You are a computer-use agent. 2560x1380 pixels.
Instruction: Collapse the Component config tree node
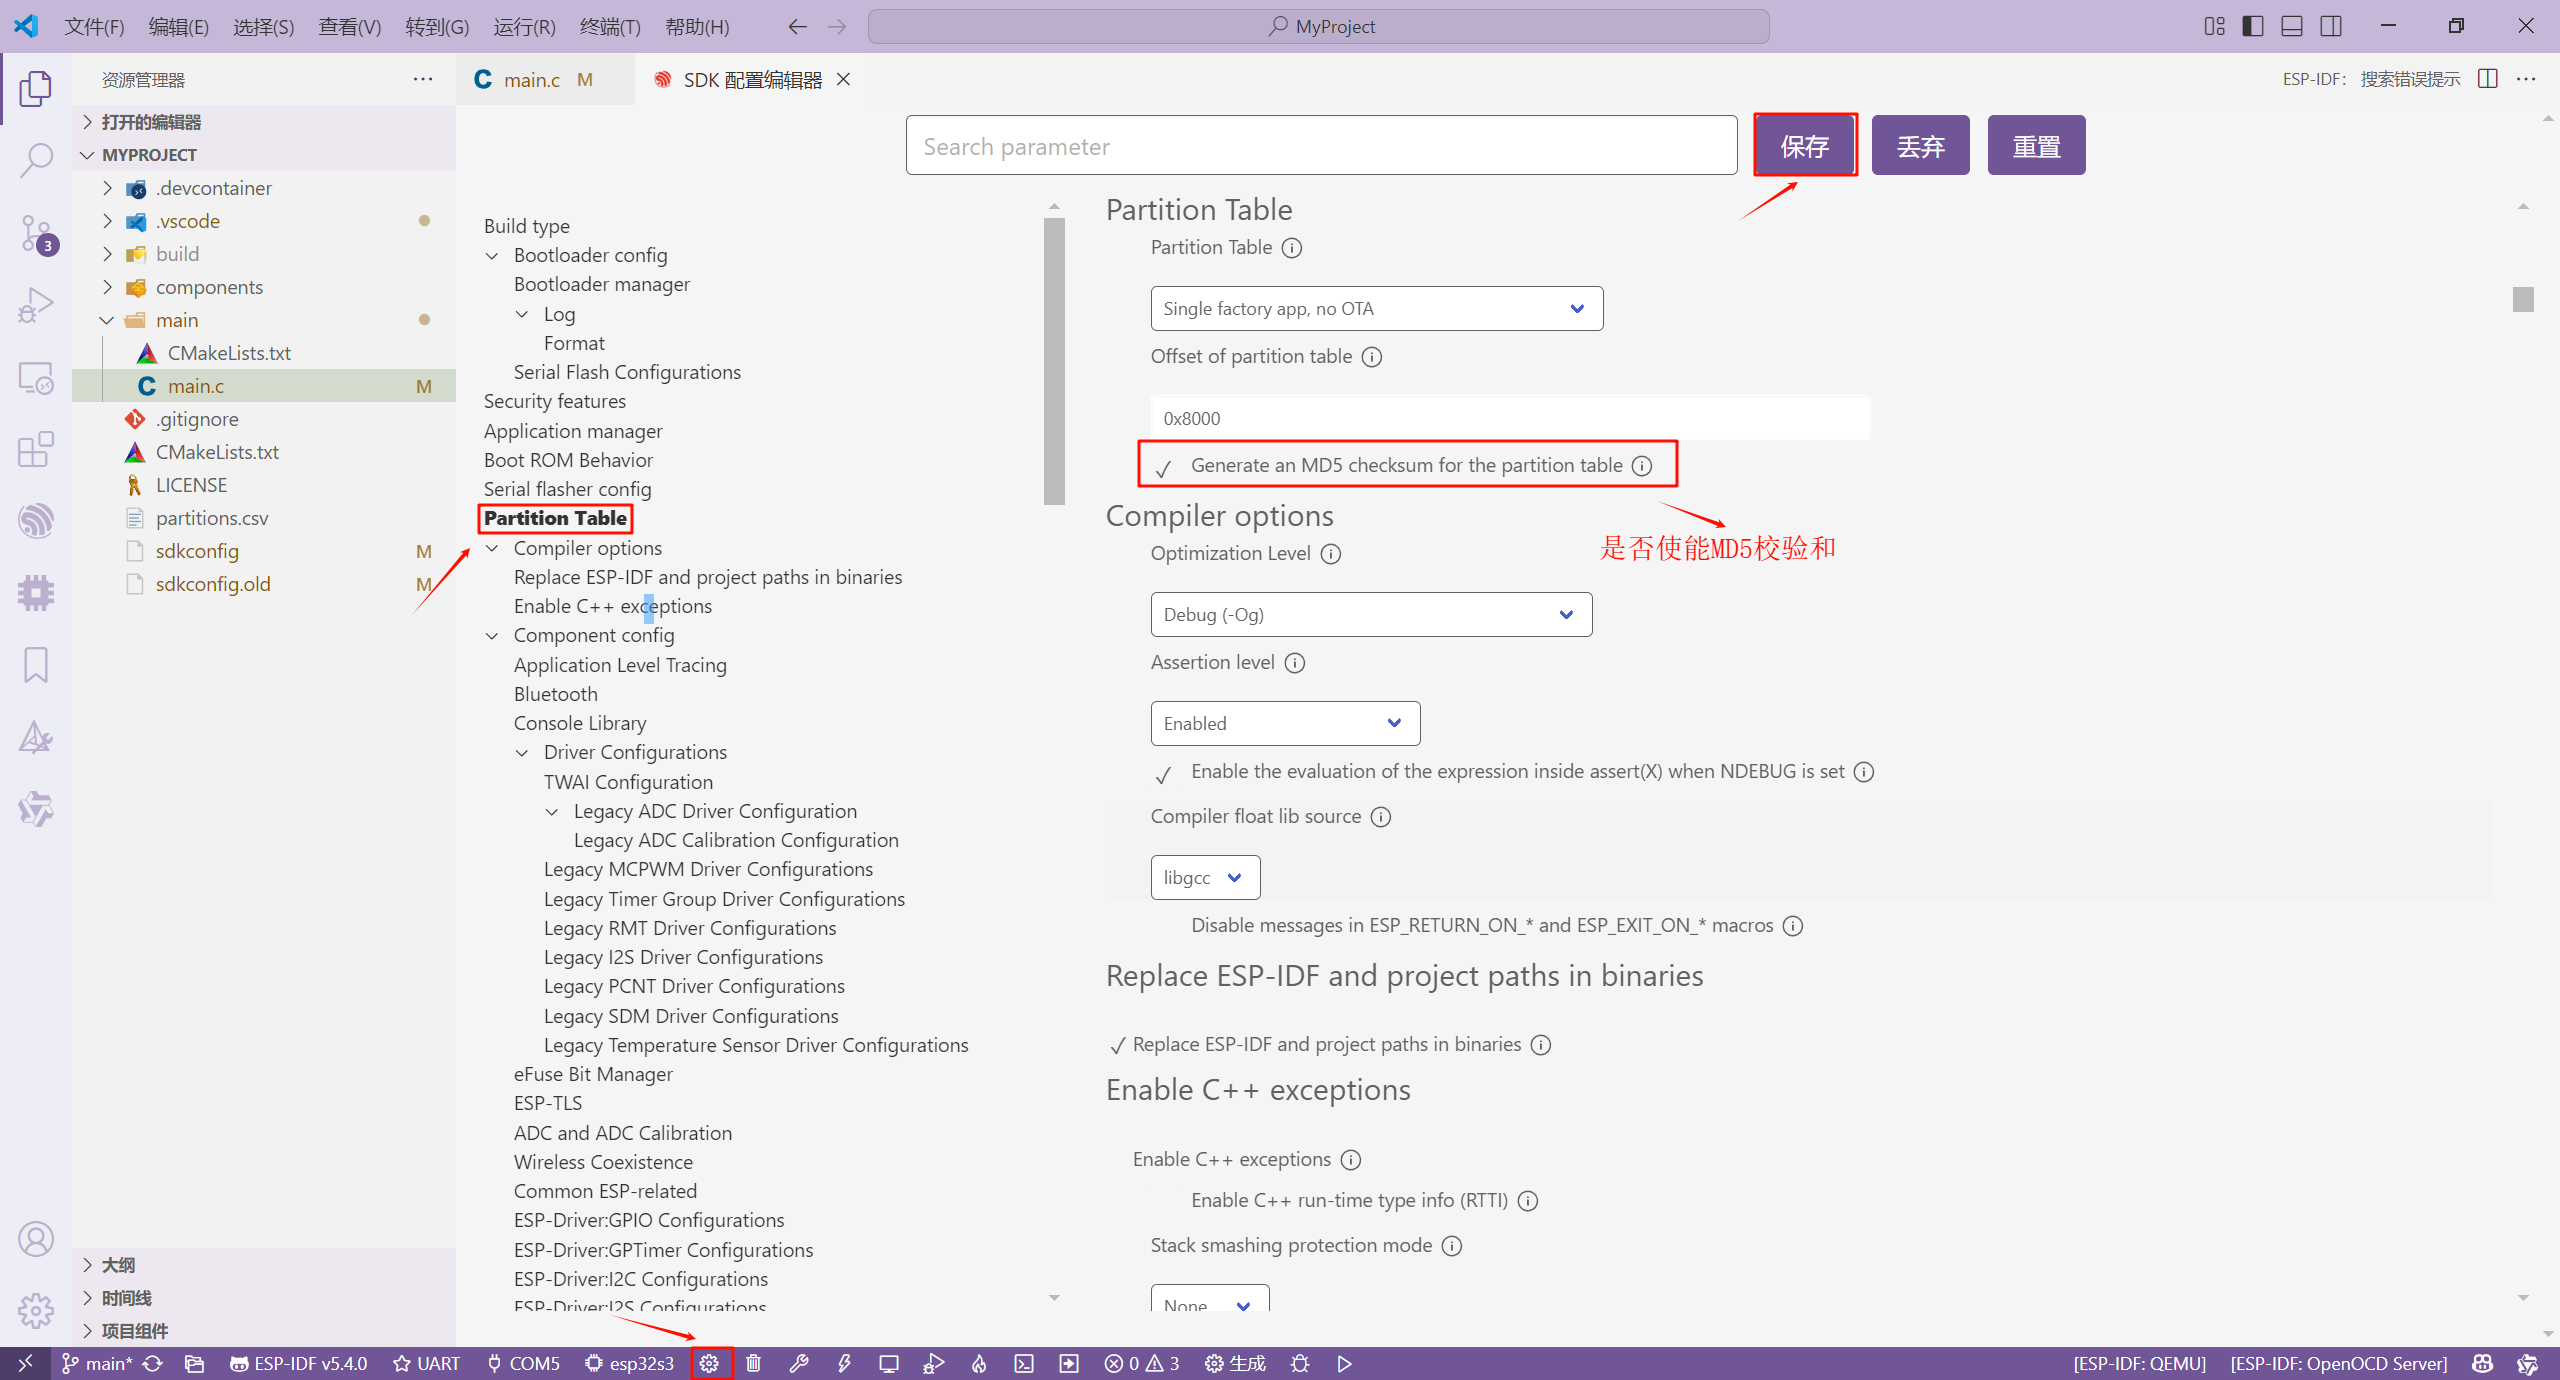point(492,636)
